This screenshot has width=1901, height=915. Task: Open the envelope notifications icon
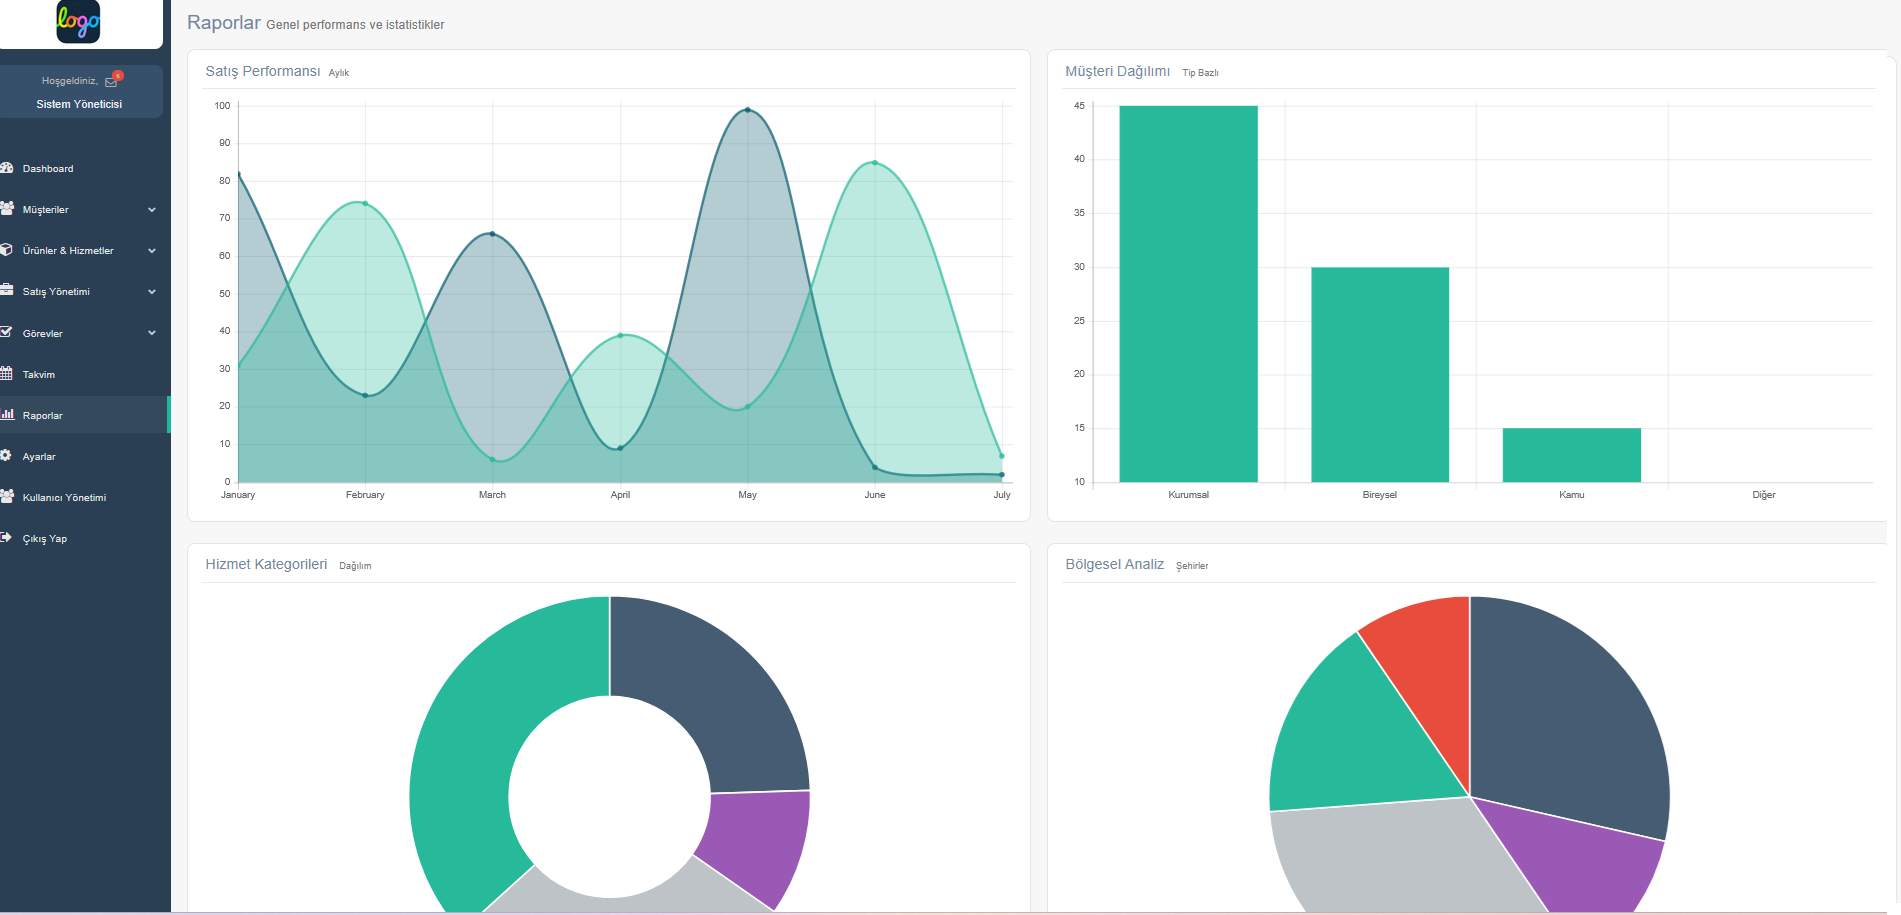click(111, 82)
